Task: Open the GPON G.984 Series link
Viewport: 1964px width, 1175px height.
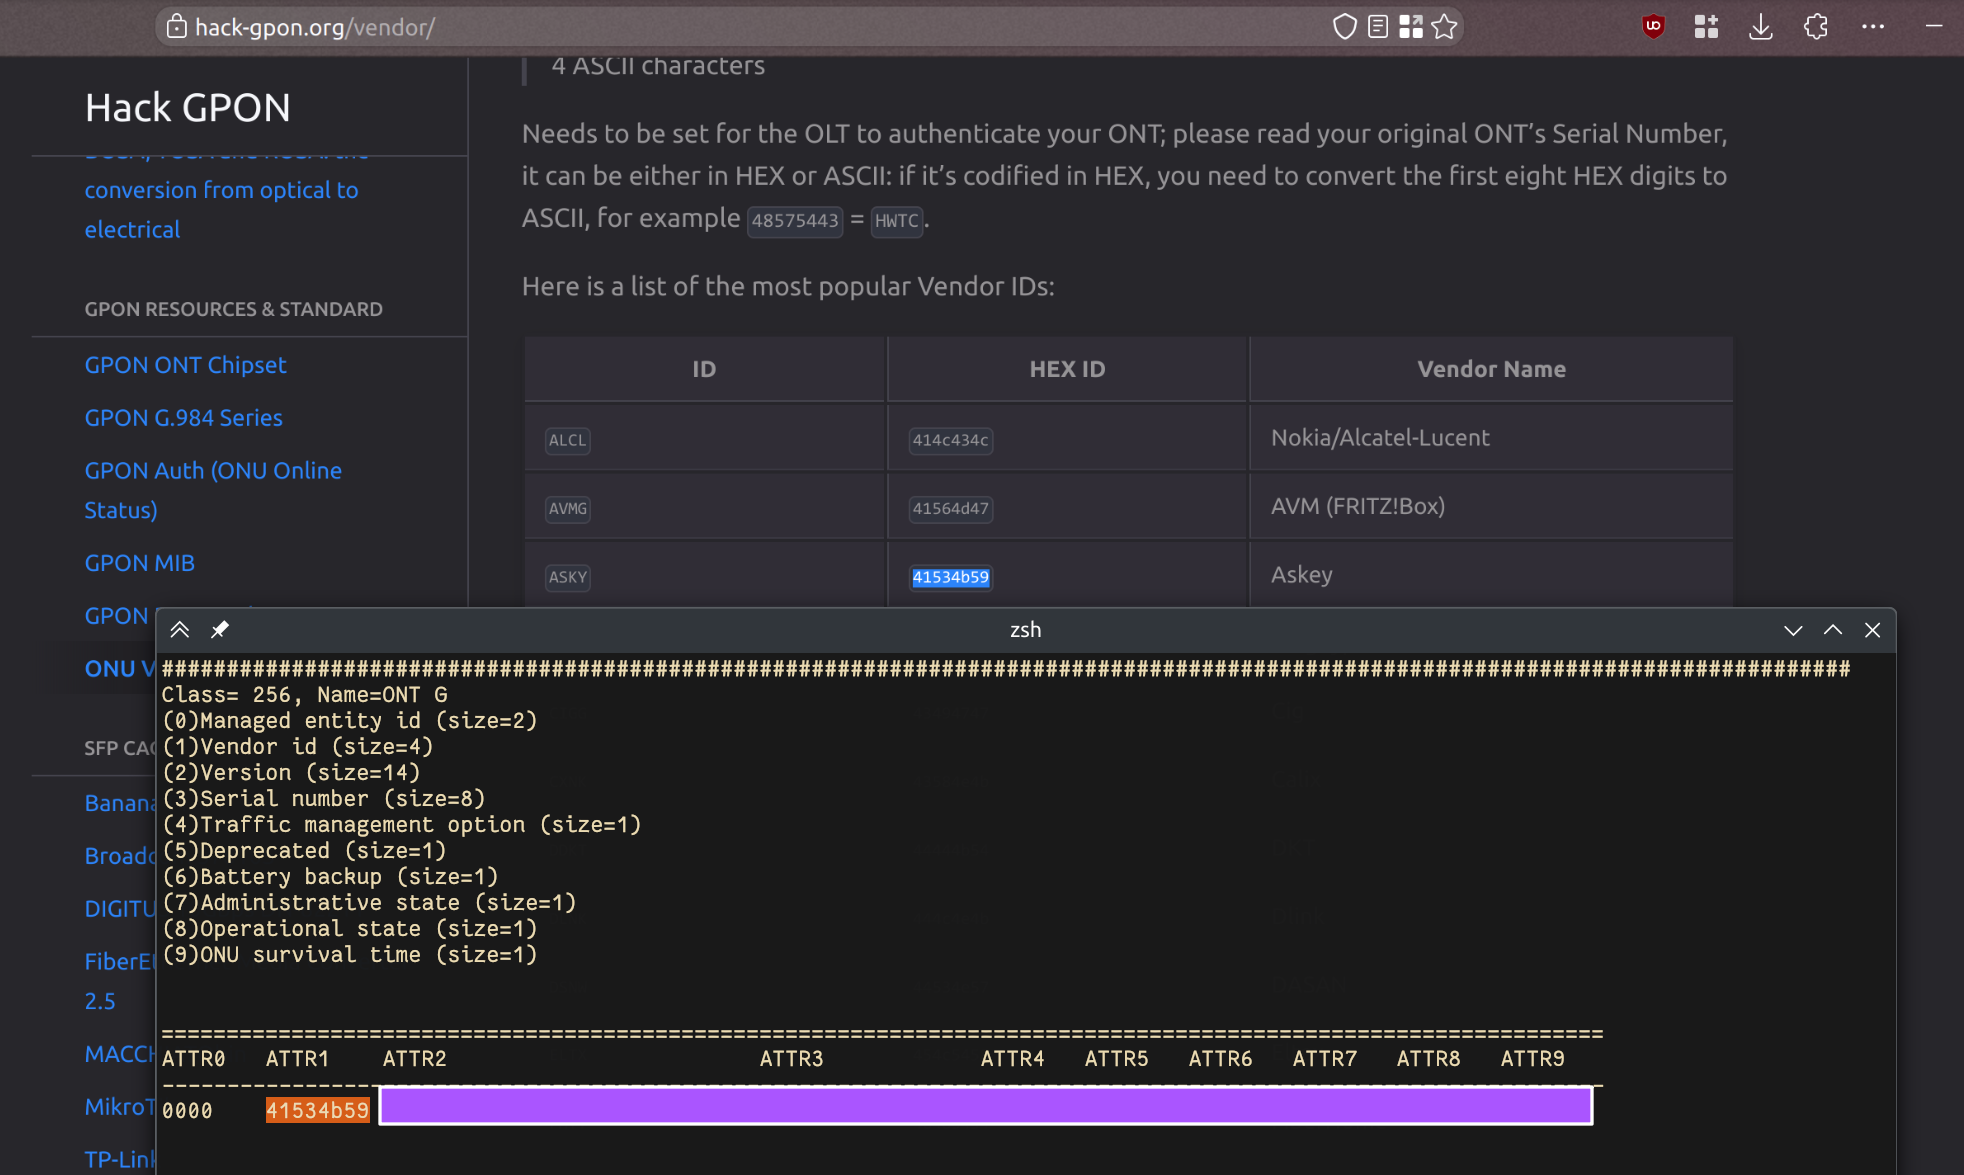Action: click(183, 418)
